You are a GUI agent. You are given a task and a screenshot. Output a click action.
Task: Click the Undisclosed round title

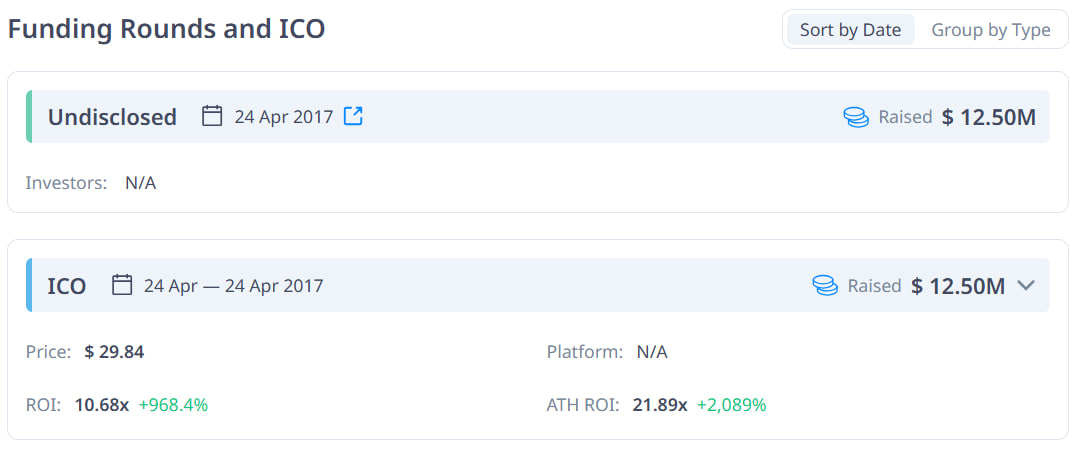click(112, 117)
